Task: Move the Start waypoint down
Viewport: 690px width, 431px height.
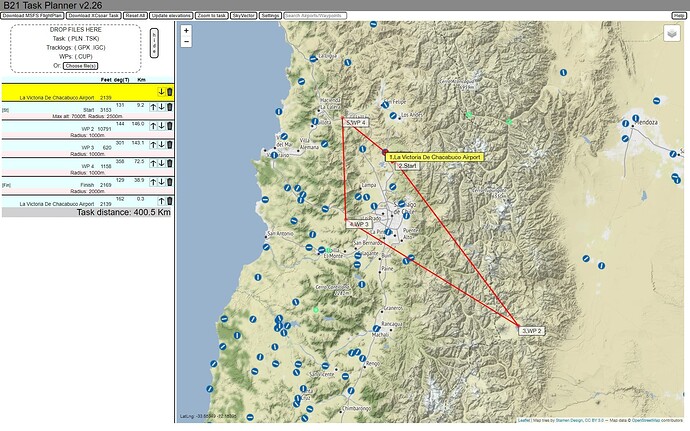Action: pyautogui.click(x=161, y=107)
